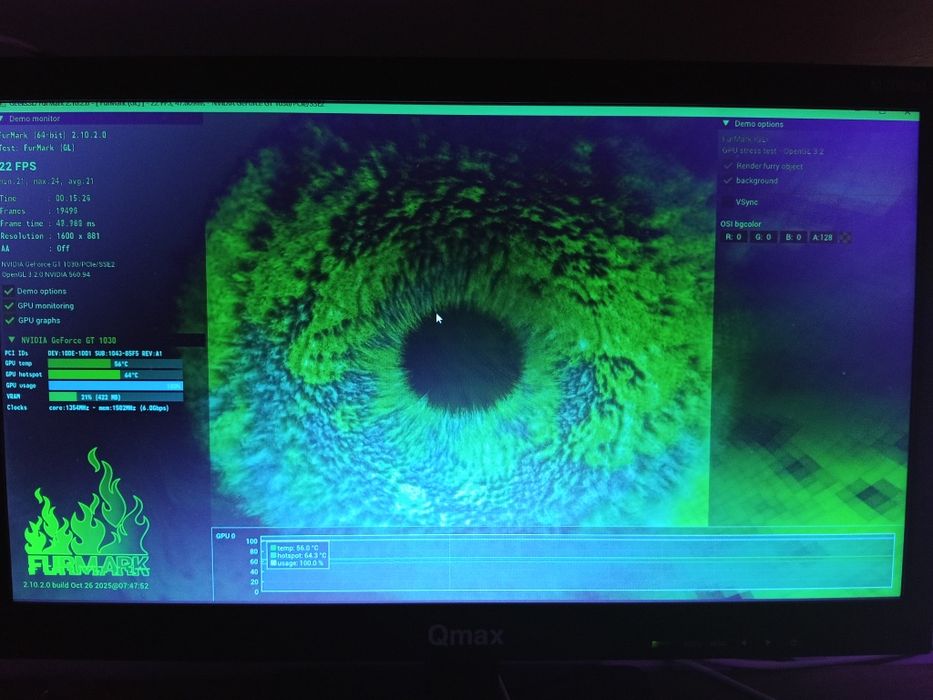933x700 pixels.
Task: Click the hotspot: 64.3 °C graph legend
Action: tap(299, 555)
